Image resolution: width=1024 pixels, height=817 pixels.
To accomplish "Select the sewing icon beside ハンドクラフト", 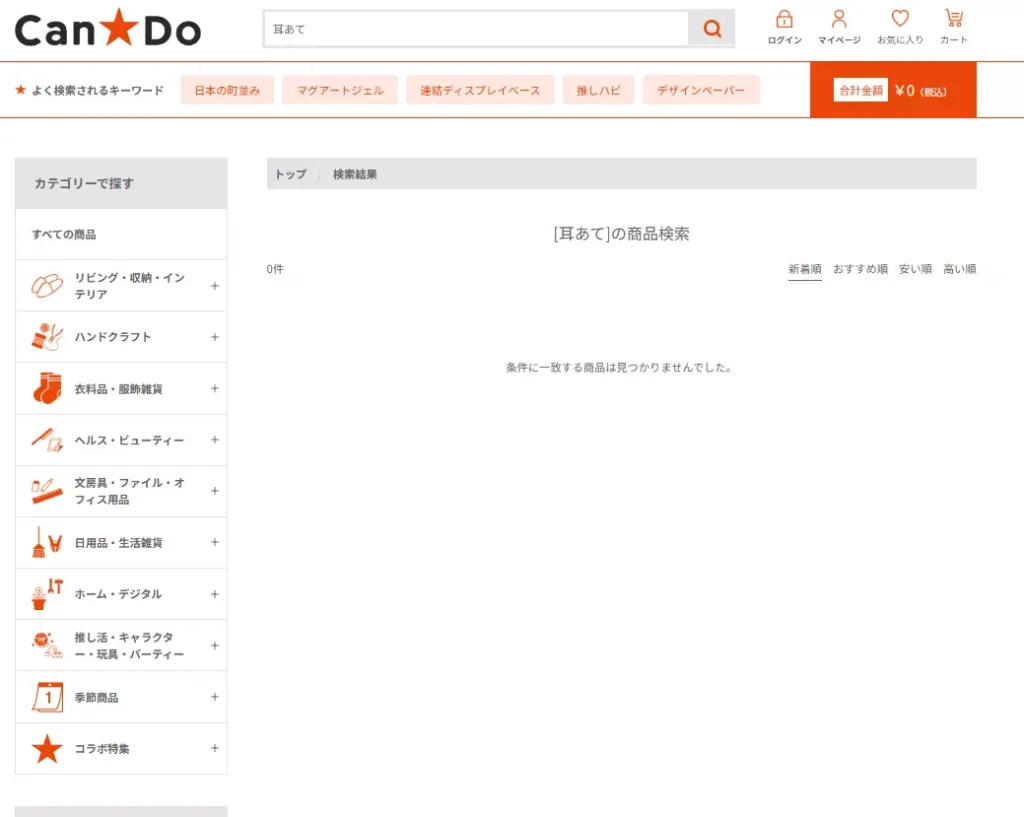I will tap(45, 336).
